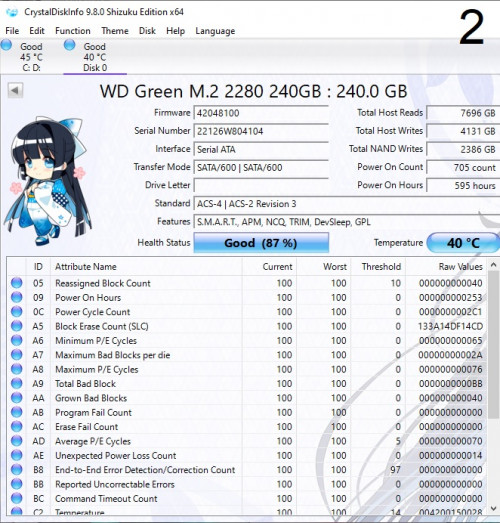Click status icon of Power On Hours attribute row
The height and width of the screenshot is (523, 500).
click(x=16, y=297)
